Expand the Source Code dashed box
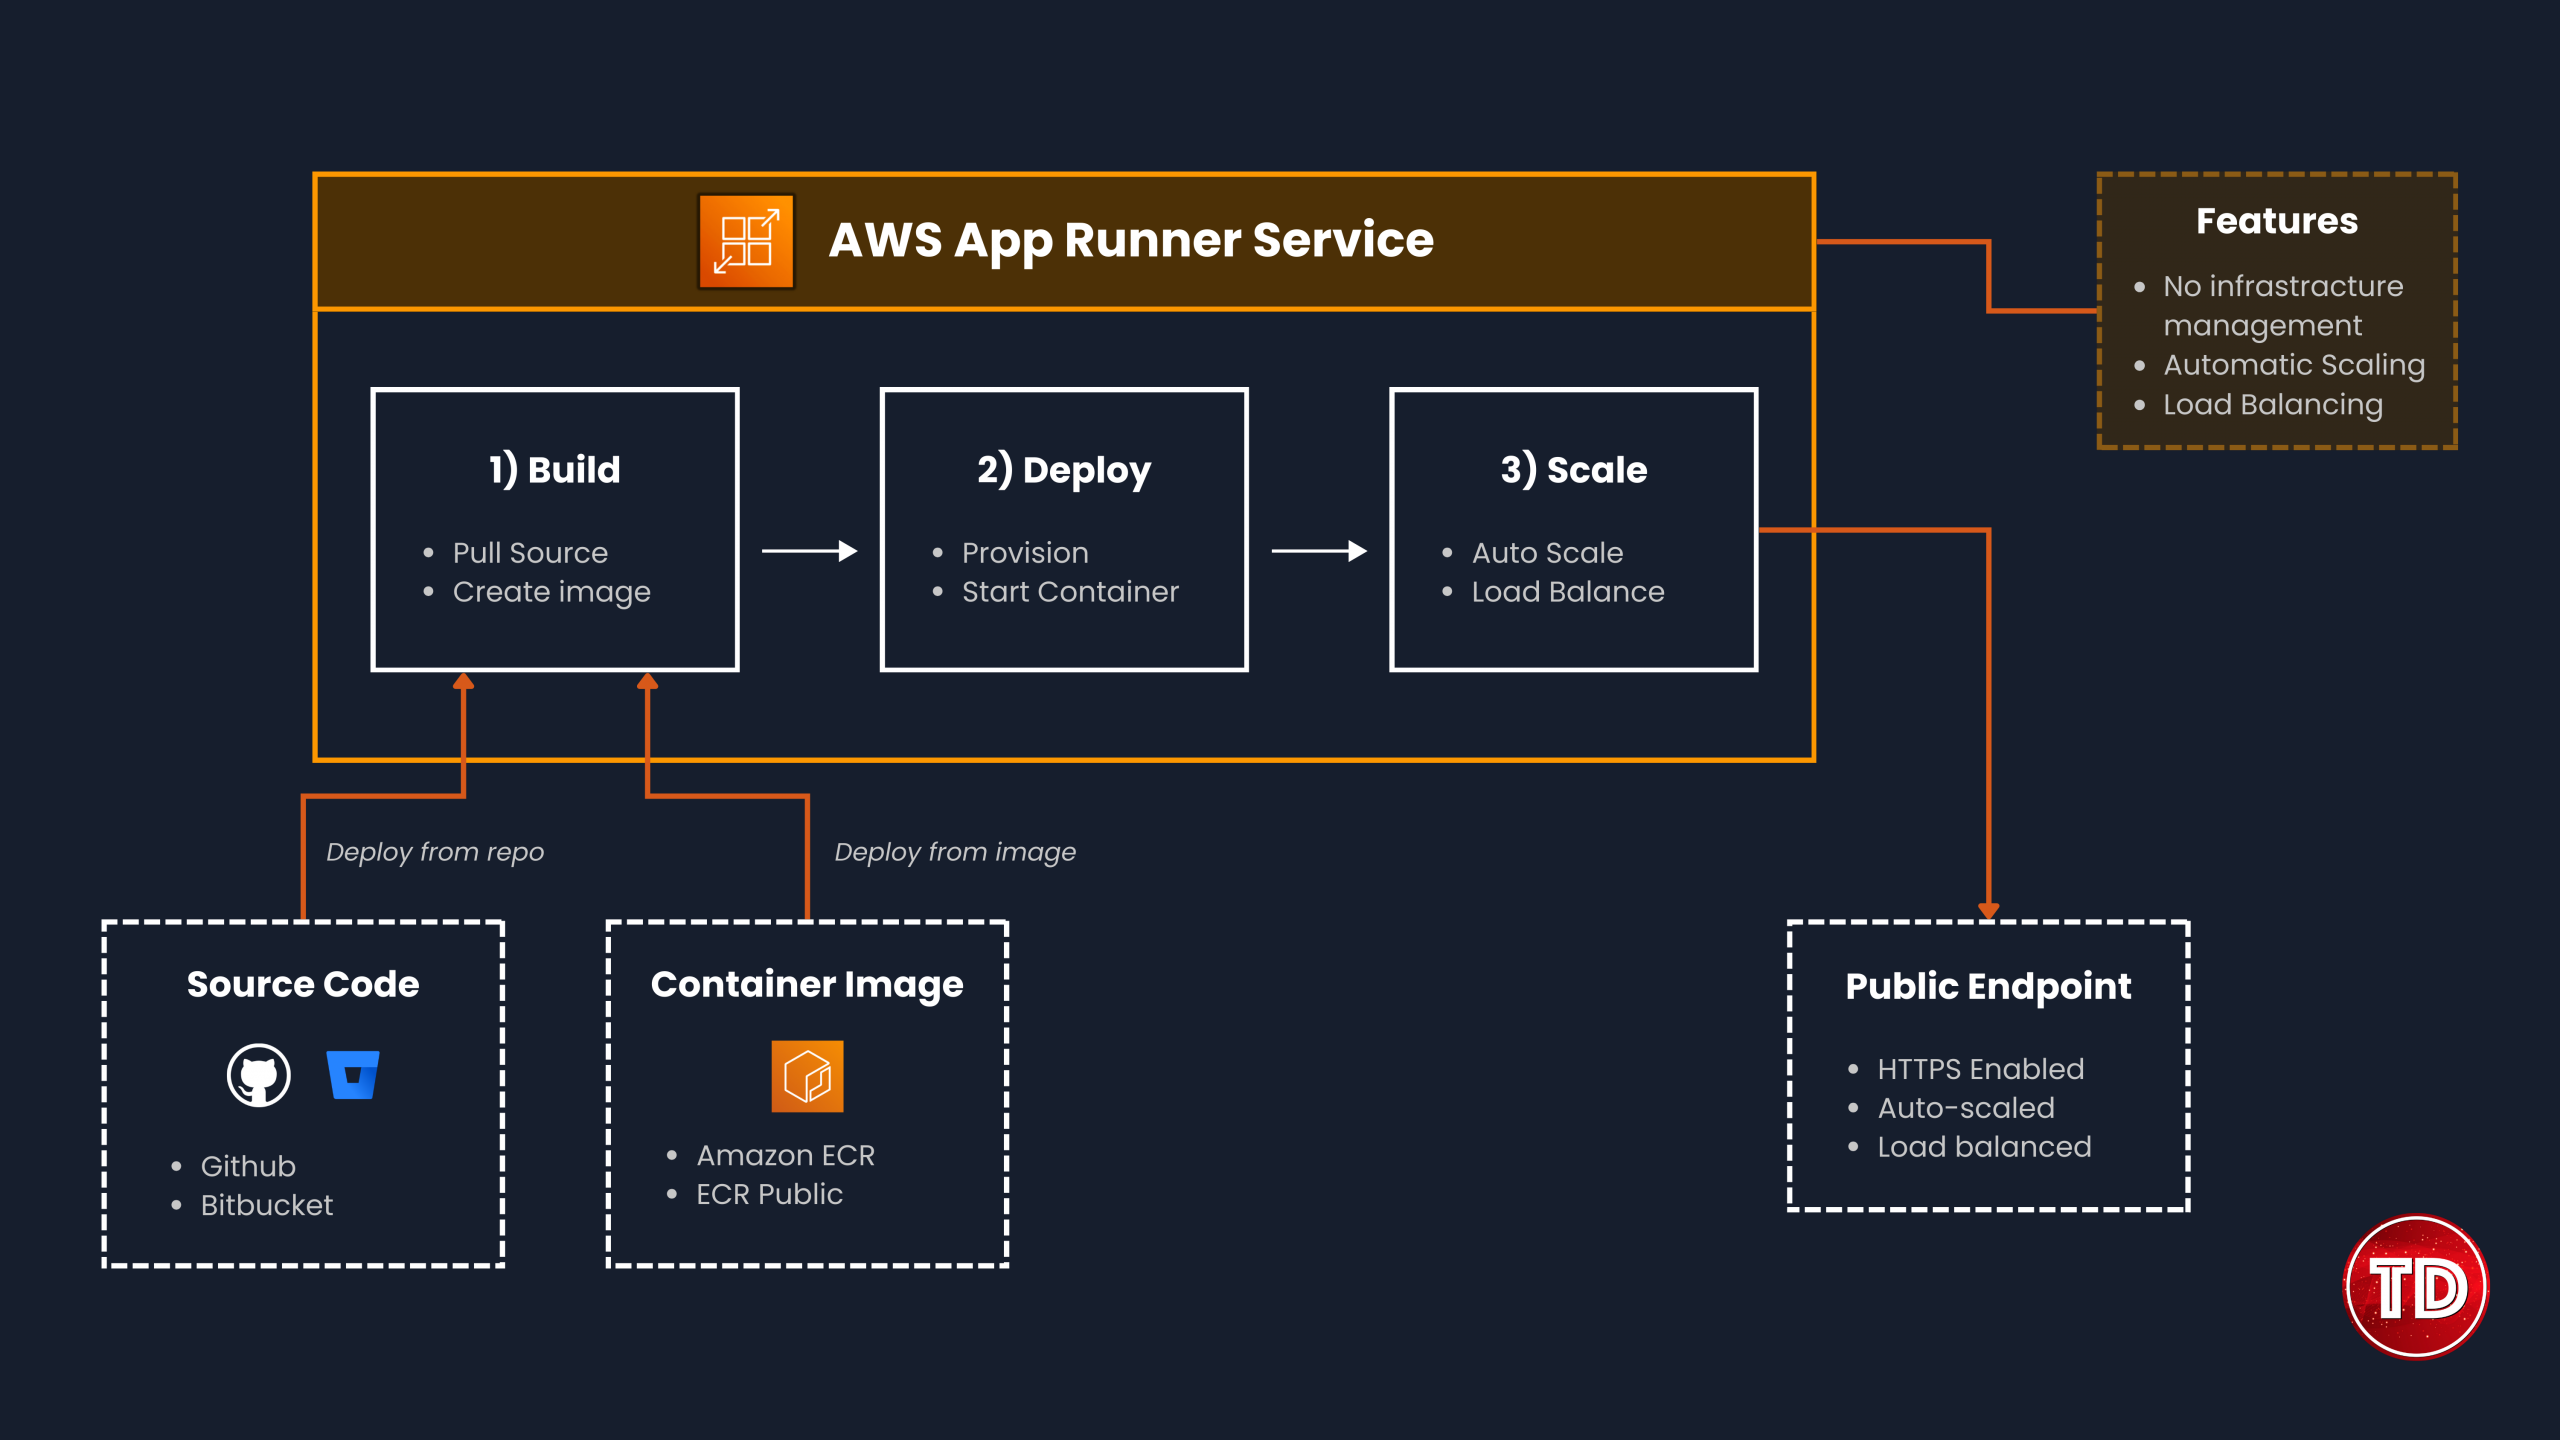2560x1440 pixels. (302, 1095)
